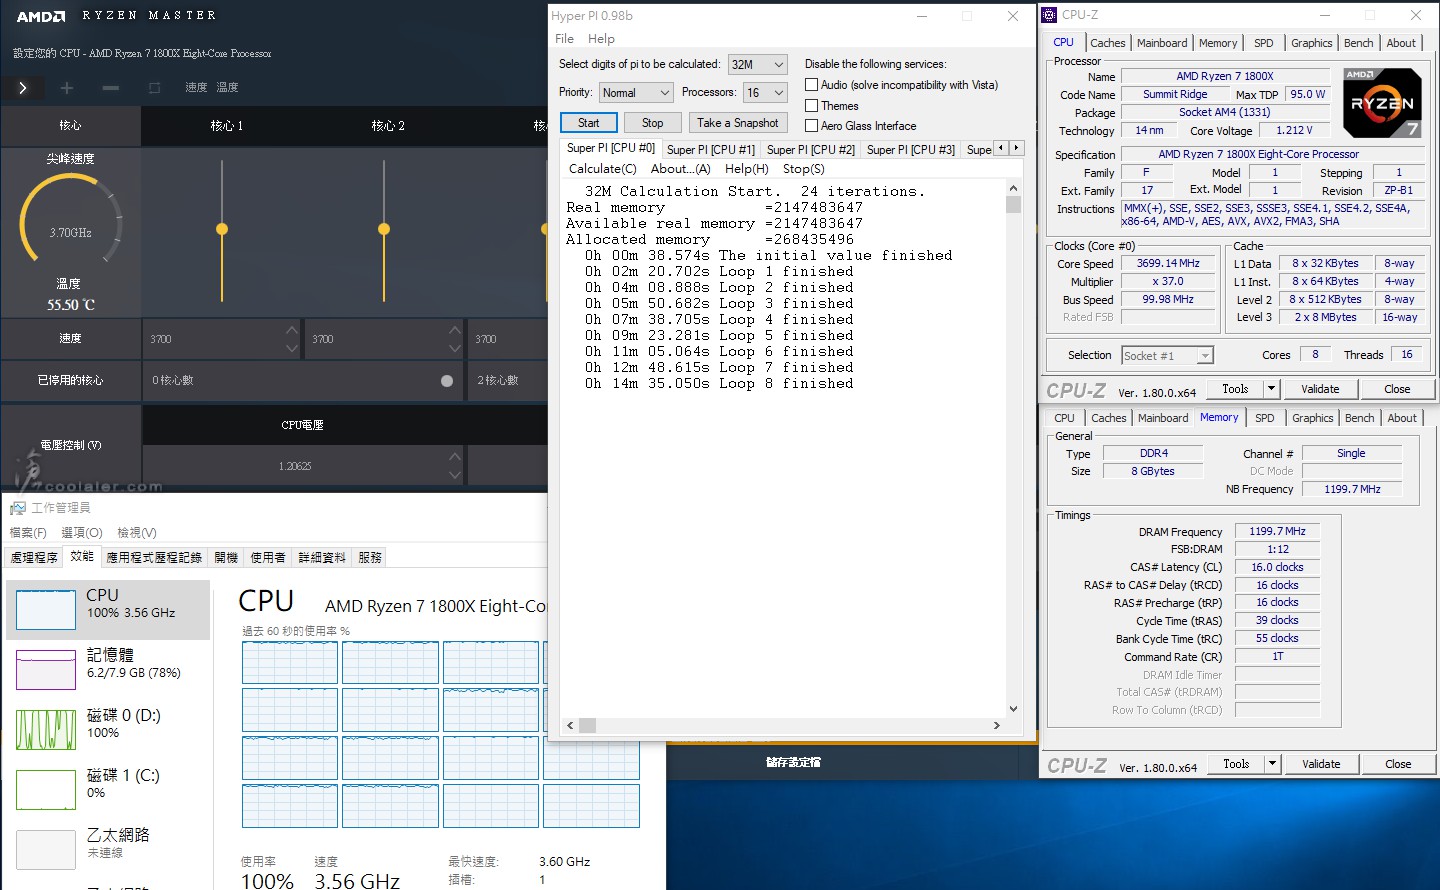Open Mainboard tab in upper CPU-Z
The height and width of the screenshot is (890, 1440).
click(x=1162, y=43)
